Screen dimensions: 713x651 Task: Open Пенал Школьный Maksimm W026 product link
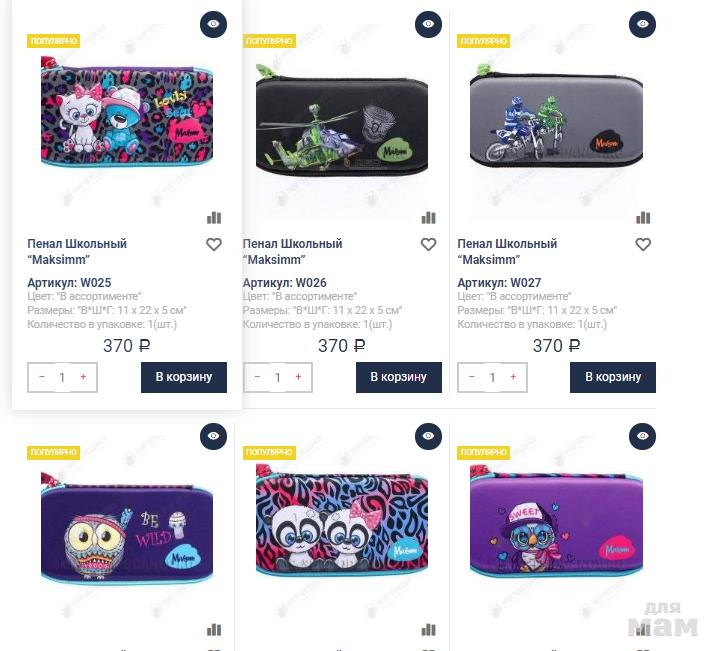pyautogui.click(x=292, y=252)
